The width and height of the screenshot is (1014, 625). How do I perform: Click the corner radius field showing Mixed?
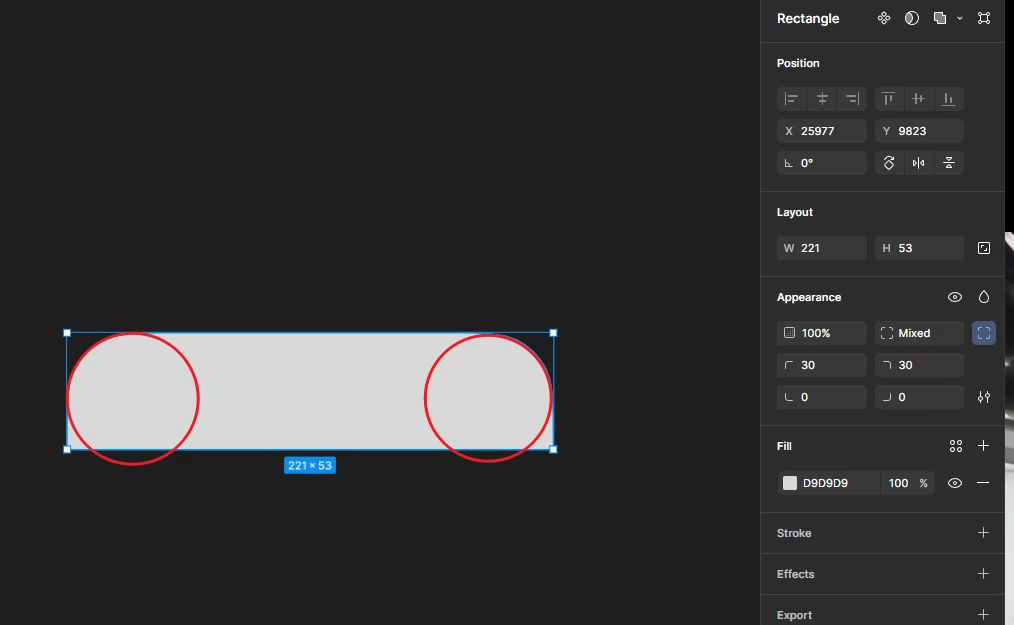coord(919,333)
